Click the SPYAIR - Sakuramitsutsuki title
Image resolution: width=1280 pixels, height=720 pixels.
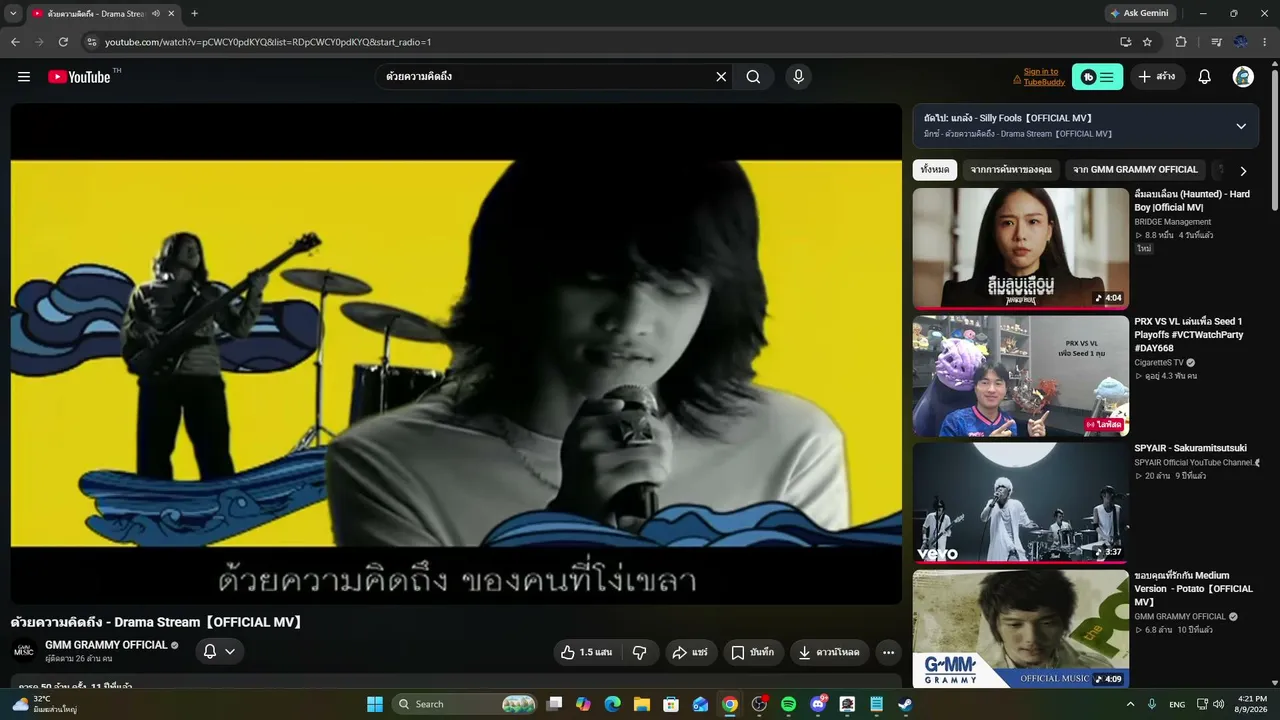1190,448
